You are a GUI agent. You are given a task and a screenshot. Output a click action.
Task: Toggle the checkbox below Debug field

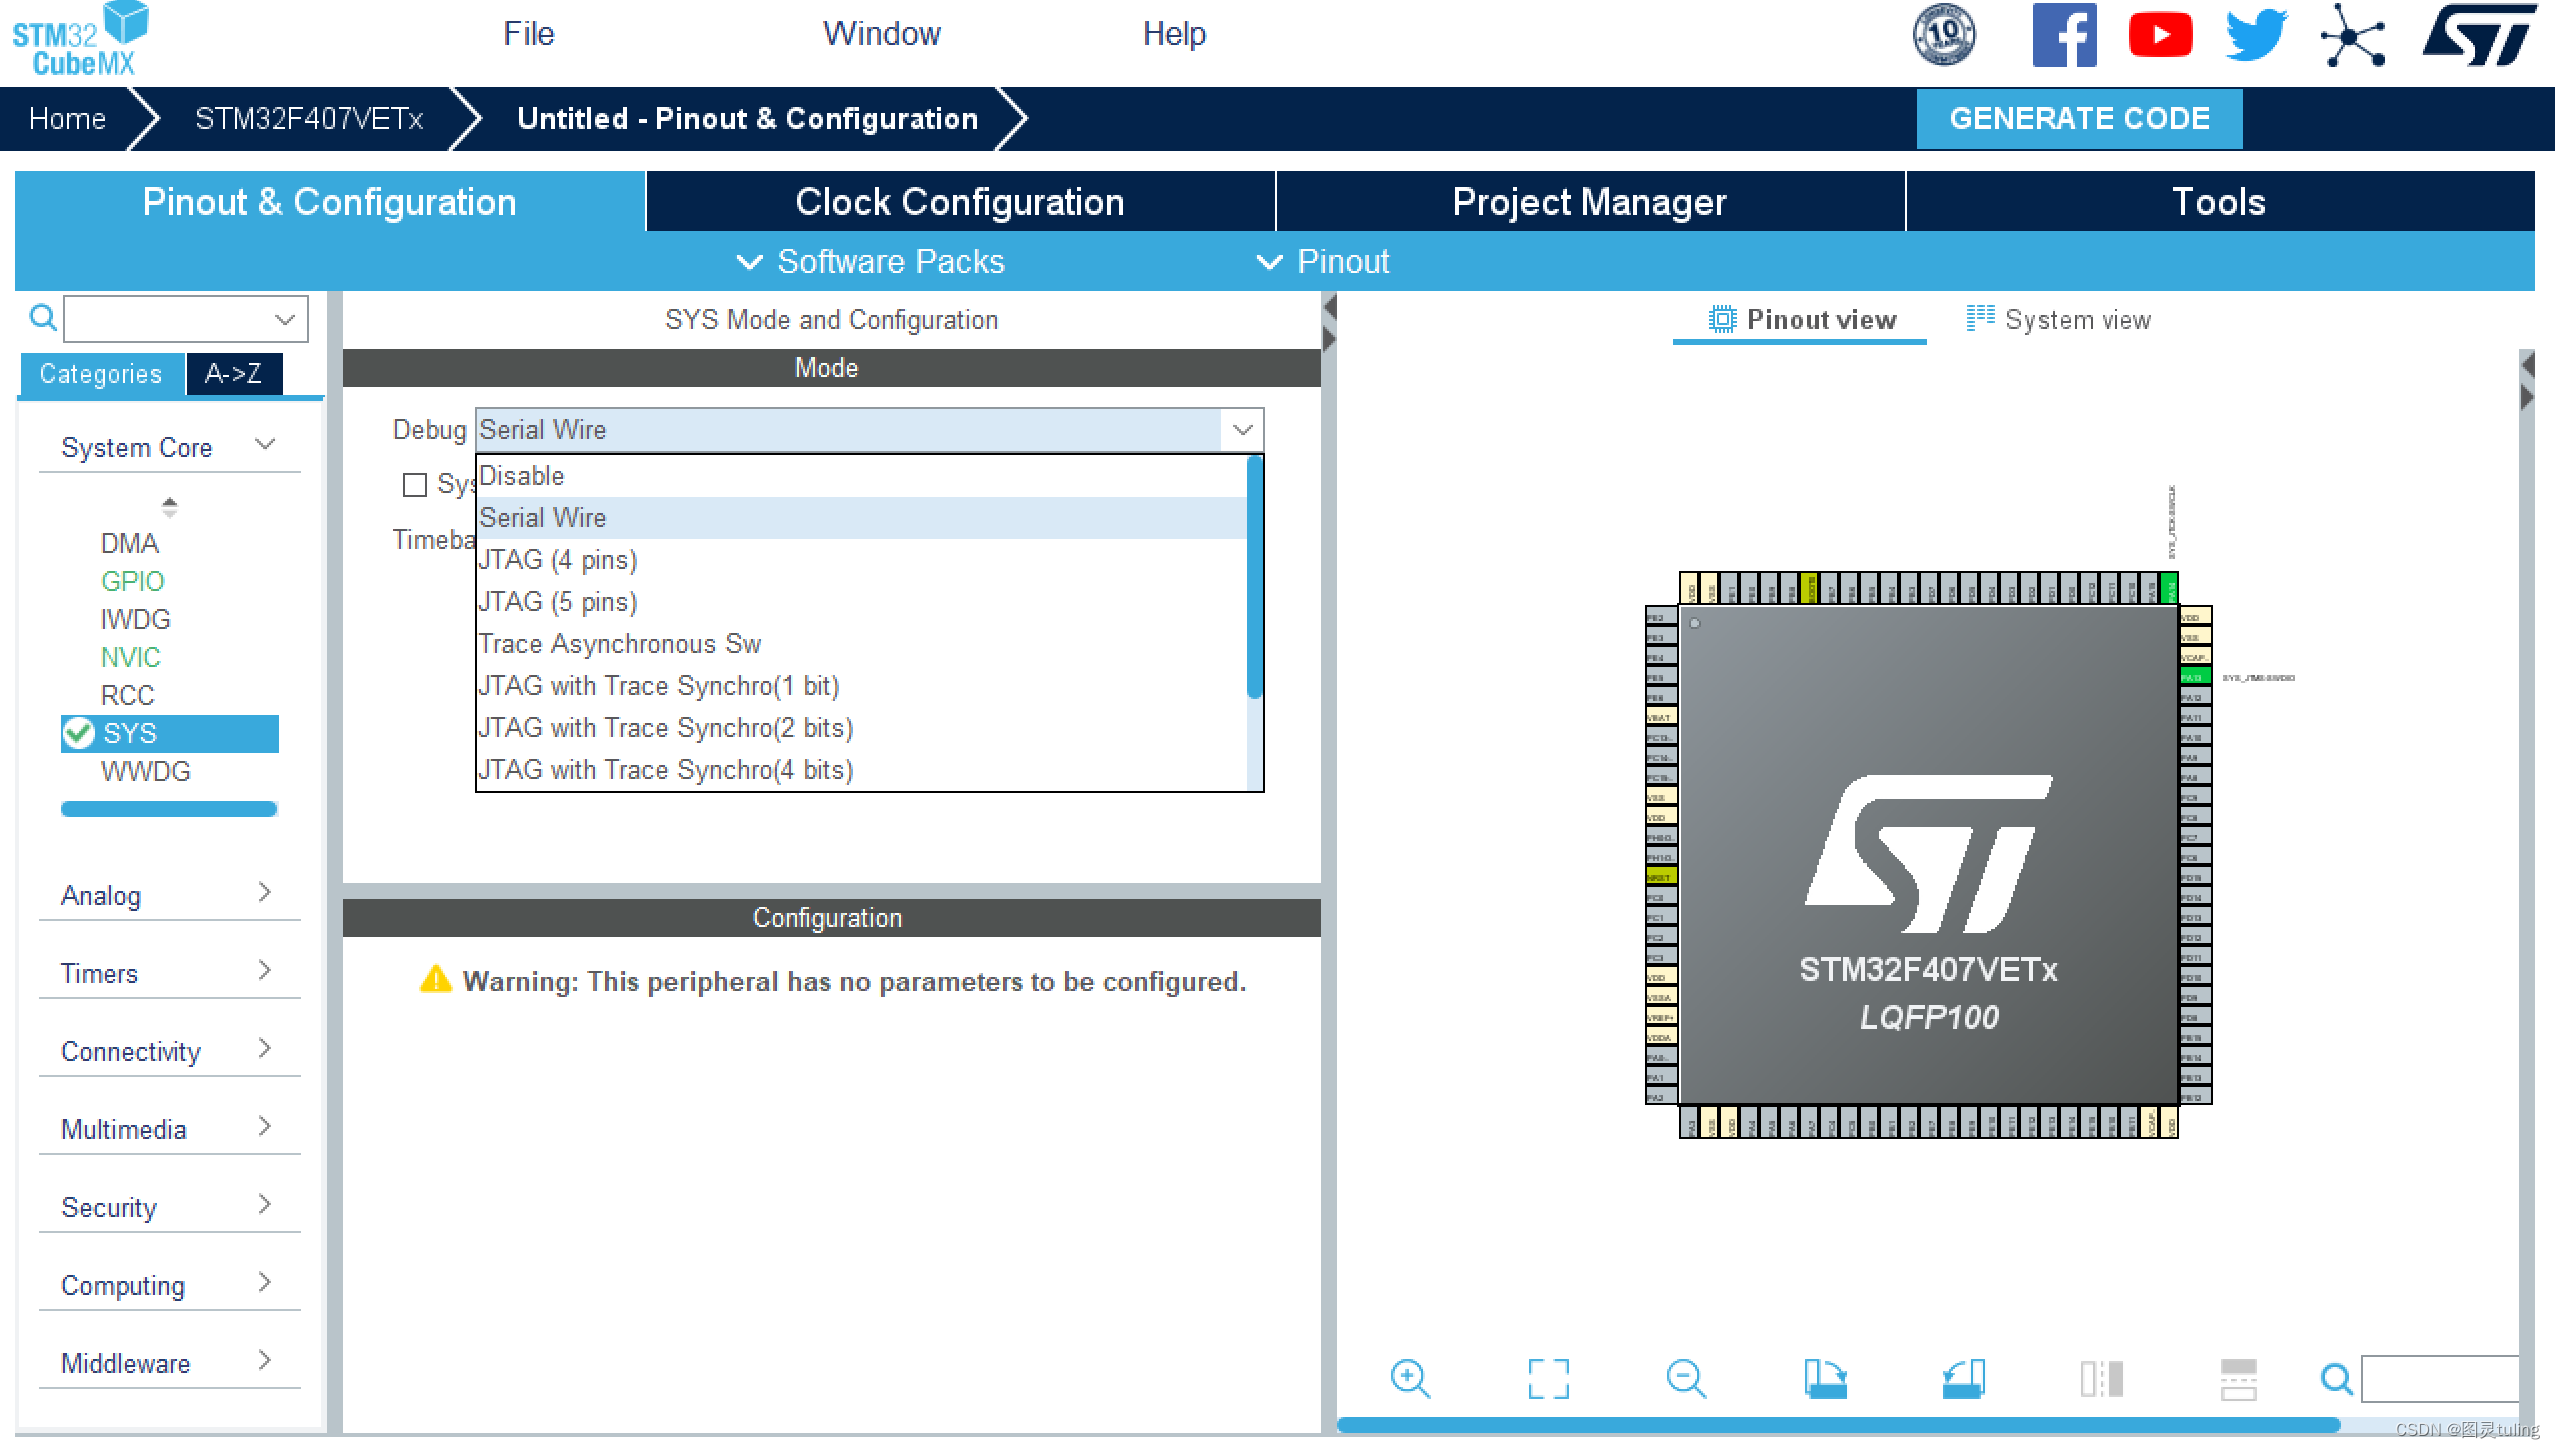click(x=414, y=485)
